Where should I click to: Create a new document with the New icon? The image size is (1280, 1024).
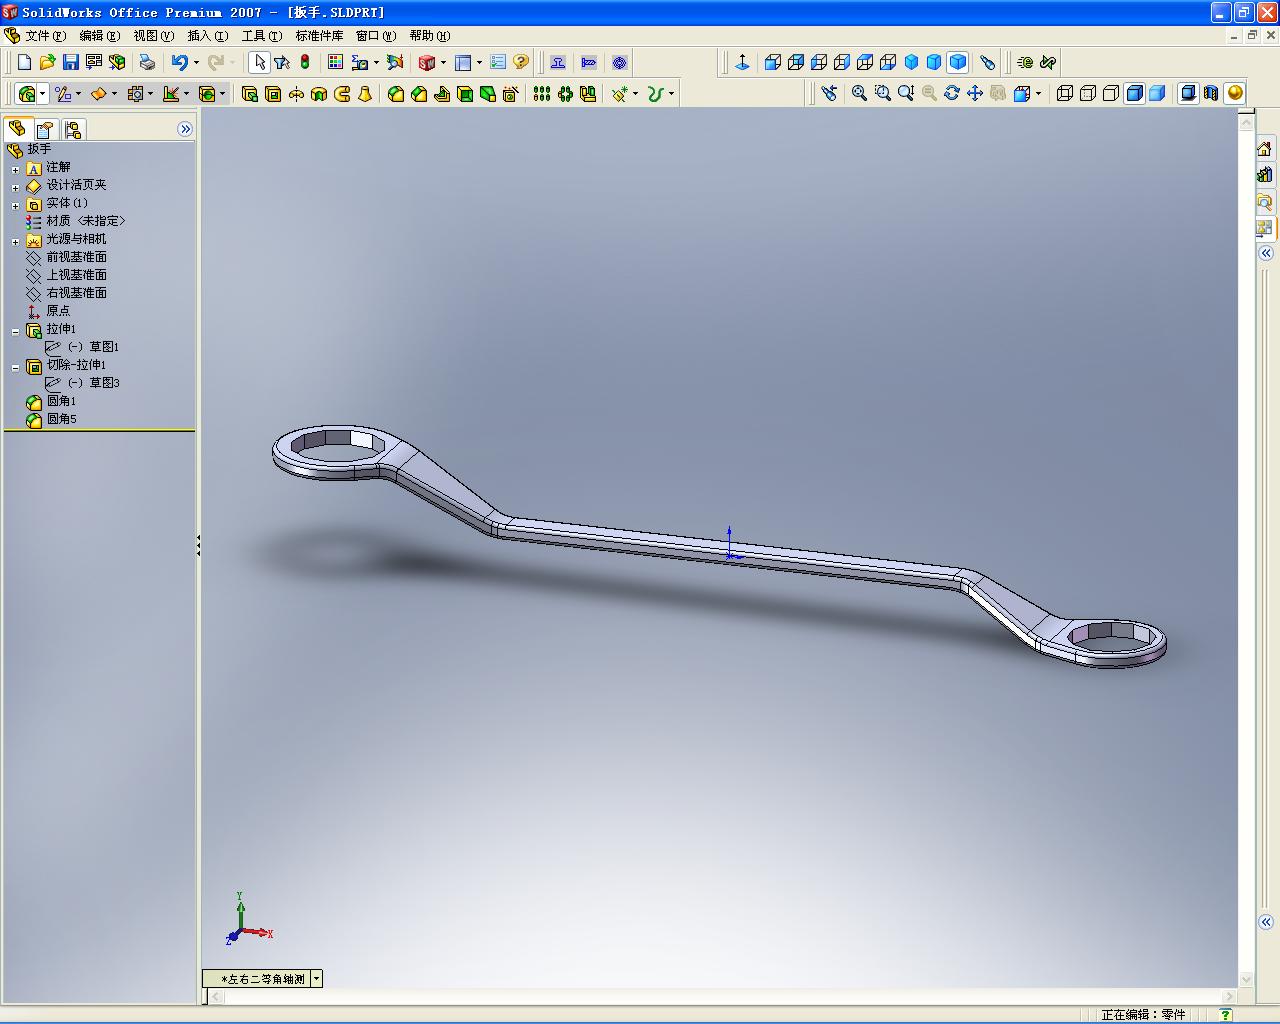coord(25,62)
